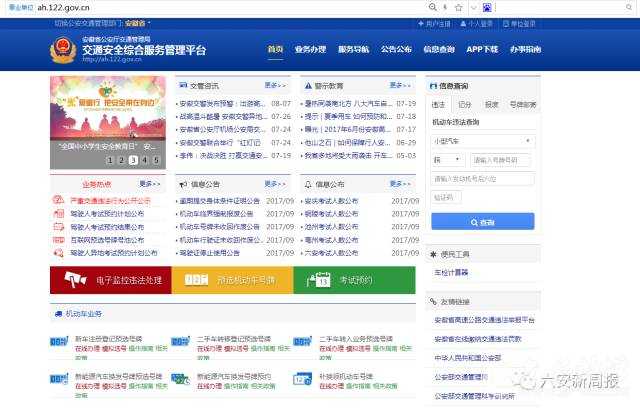The width and height of the screenshot is (640, 409).
Task: Click the camera icon on 电子监控违法处理
Action: click(x=76, y=280)
